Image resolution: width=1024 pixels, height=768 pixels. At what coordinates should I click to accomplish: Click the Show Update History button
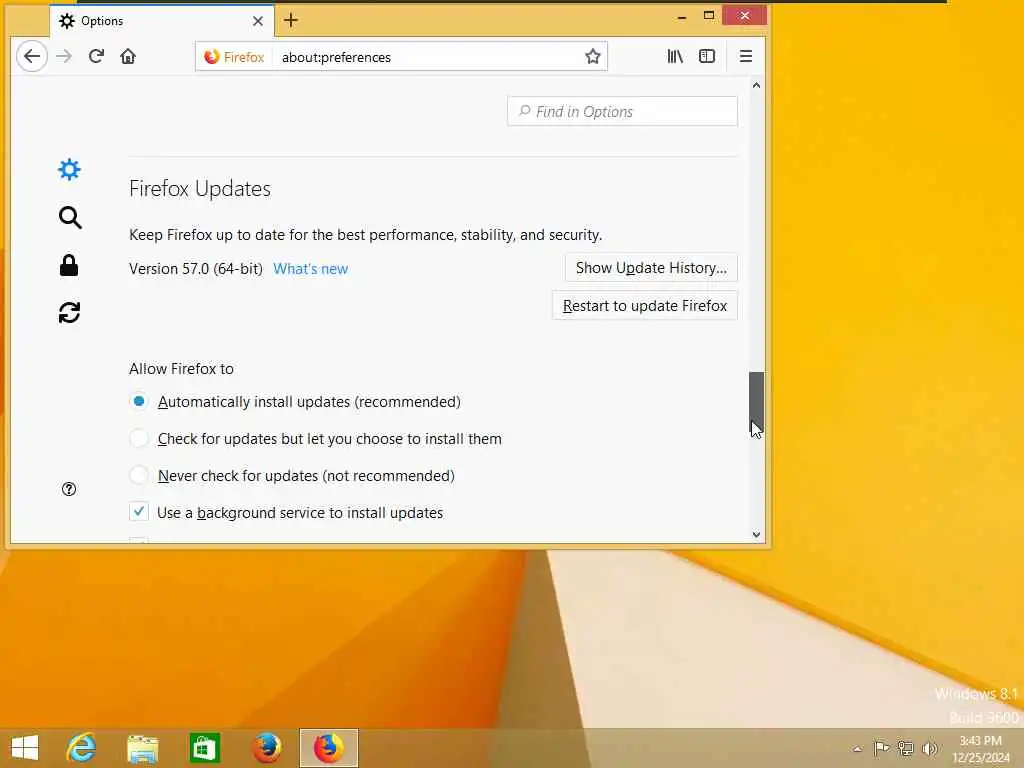651,268
